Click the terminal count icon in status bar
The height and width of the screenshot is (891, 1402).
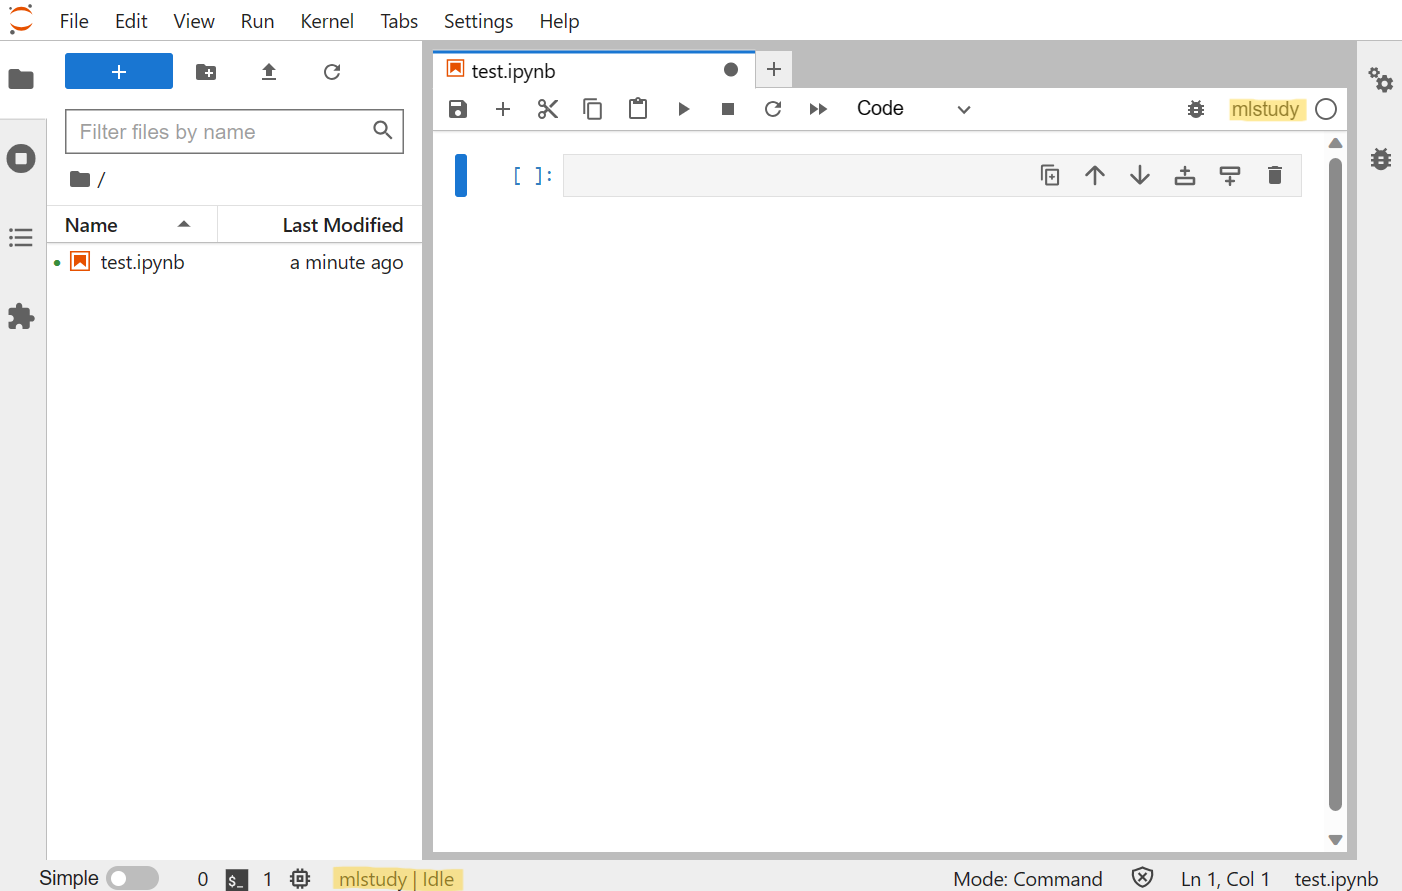(236, 879)
